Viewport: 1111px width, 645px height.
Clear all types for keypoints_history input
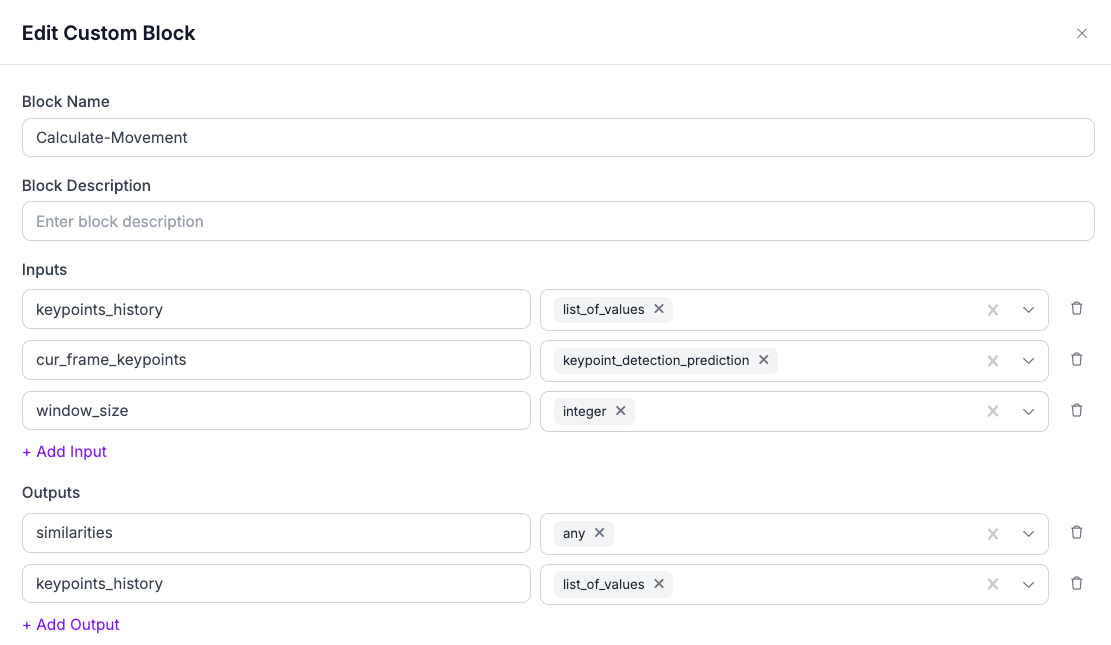[993, 310]
